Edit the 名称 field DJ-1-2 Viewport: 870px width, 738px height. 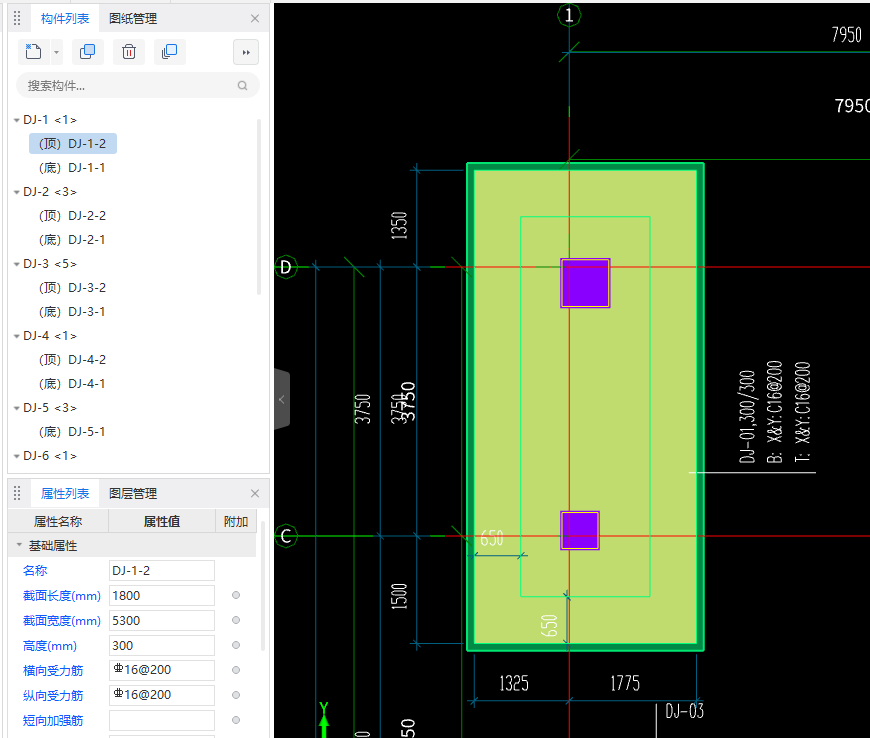pyautogui.click(x=162, y=570)
